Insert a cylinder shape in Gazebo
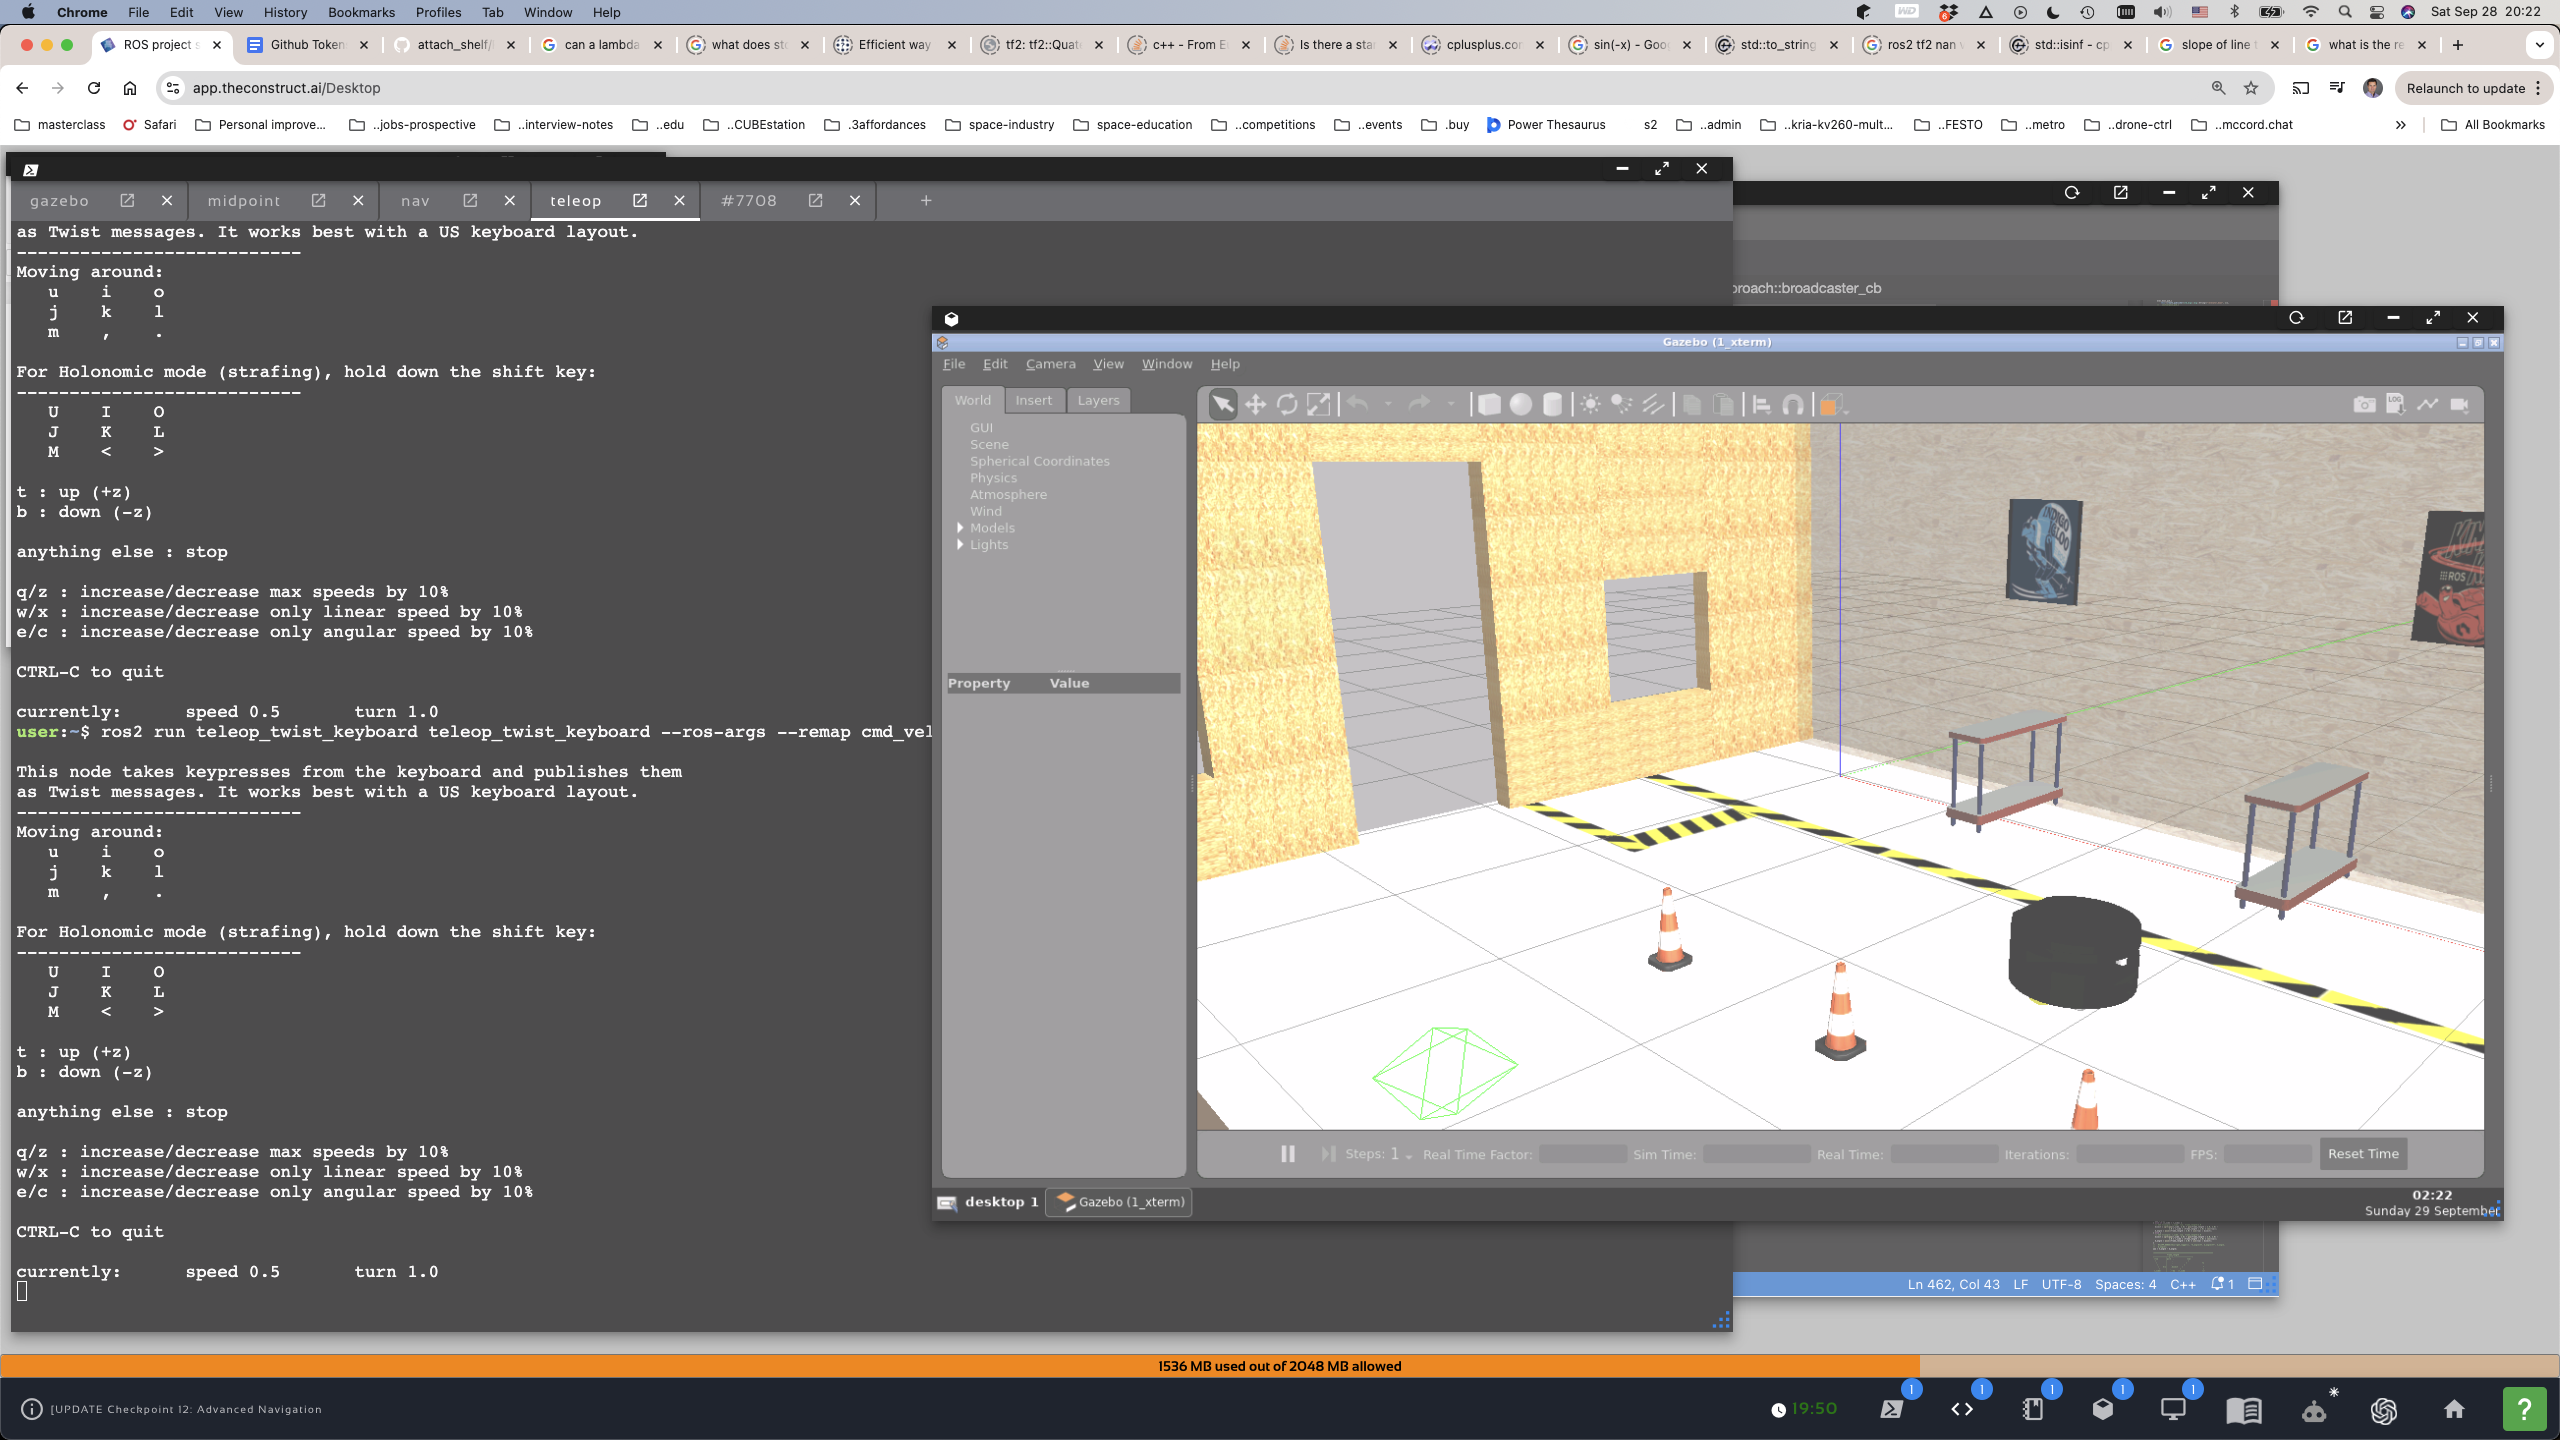This screenshot has height=1440, width=2560. point(1553,404)
